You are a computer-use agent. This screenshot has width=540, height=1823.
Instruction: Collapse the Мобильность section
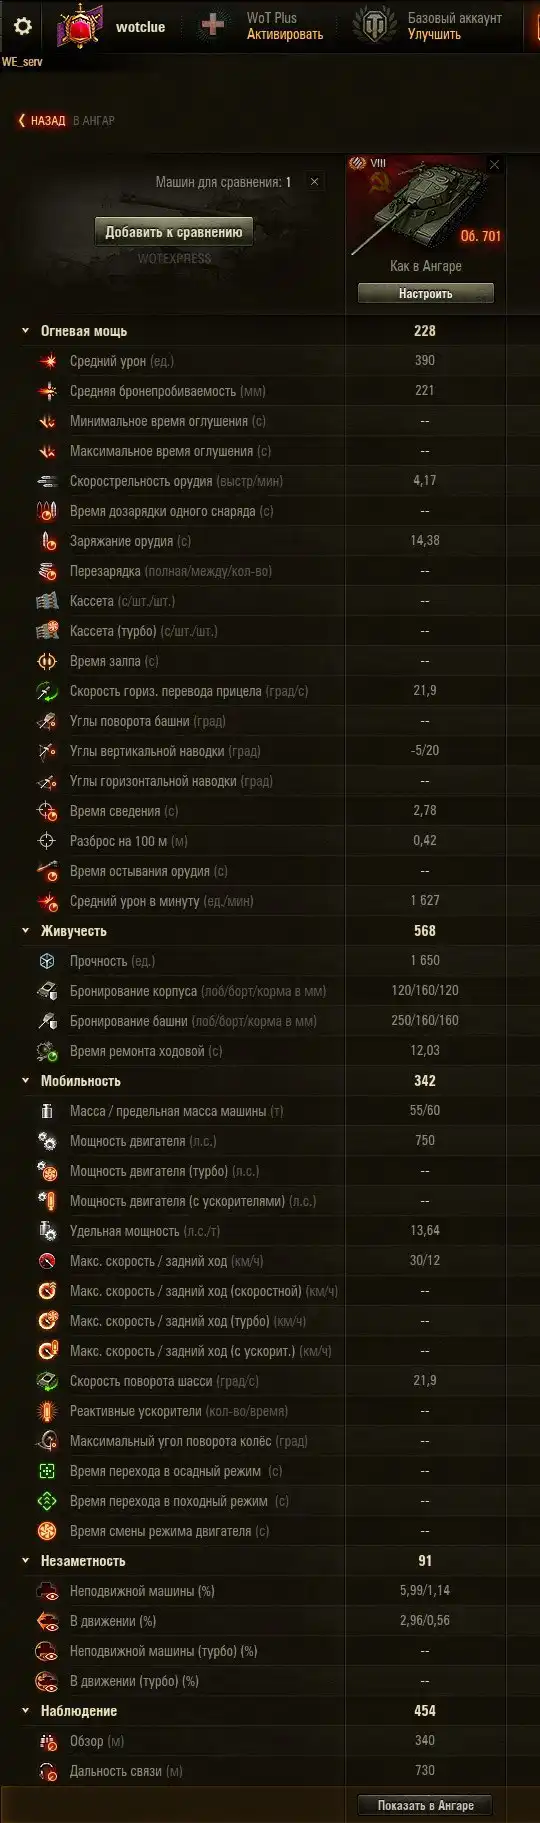[x=26, y=1081]
